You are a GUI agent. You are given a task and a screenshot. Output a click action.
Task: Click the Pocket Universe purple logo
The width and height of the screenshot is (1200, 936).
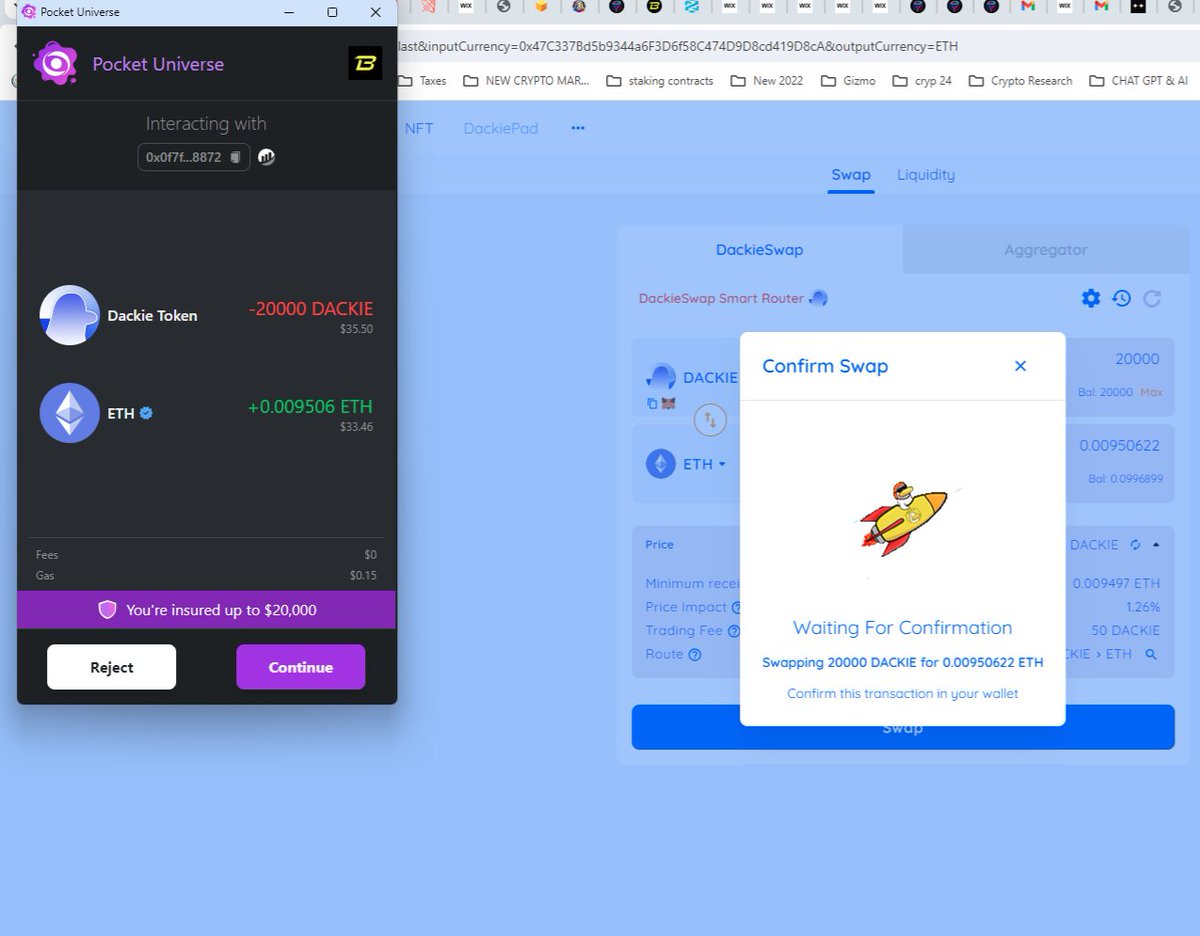click(55, 63)
